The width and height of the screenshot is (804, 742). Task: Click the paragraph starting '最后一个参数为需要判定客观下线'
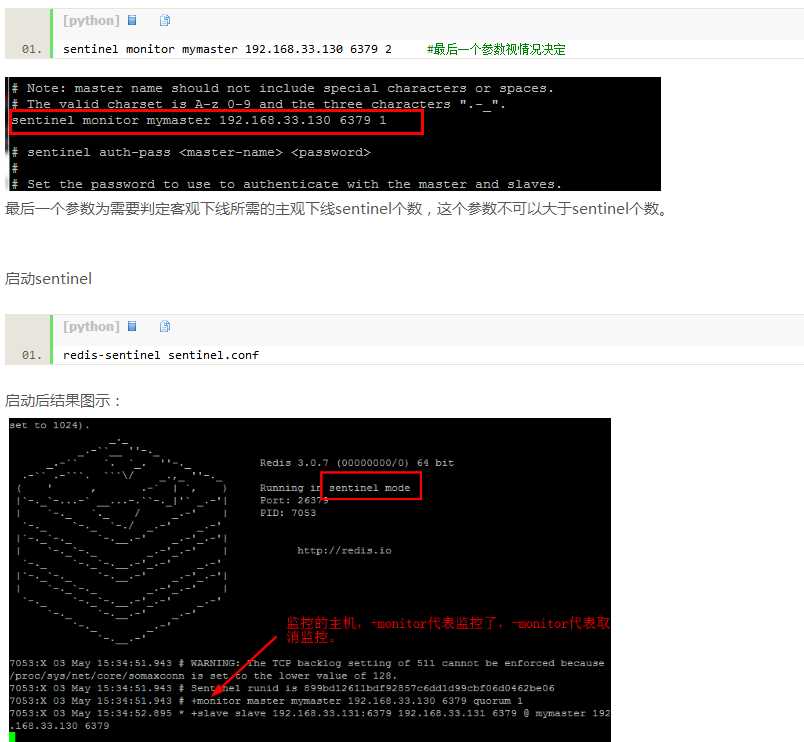coord(336,209)
